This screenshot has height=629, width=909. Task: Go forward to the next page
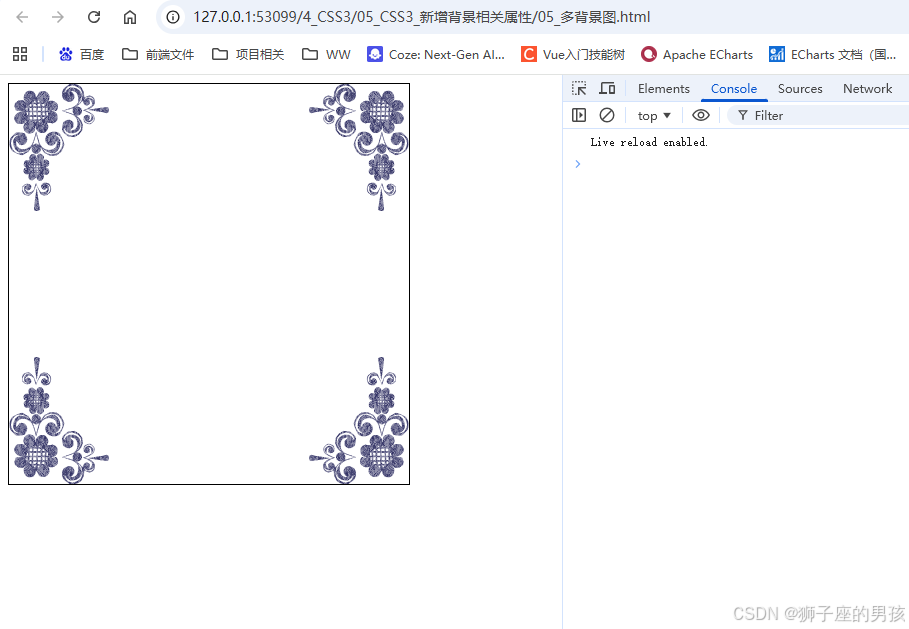coord(57,17)
